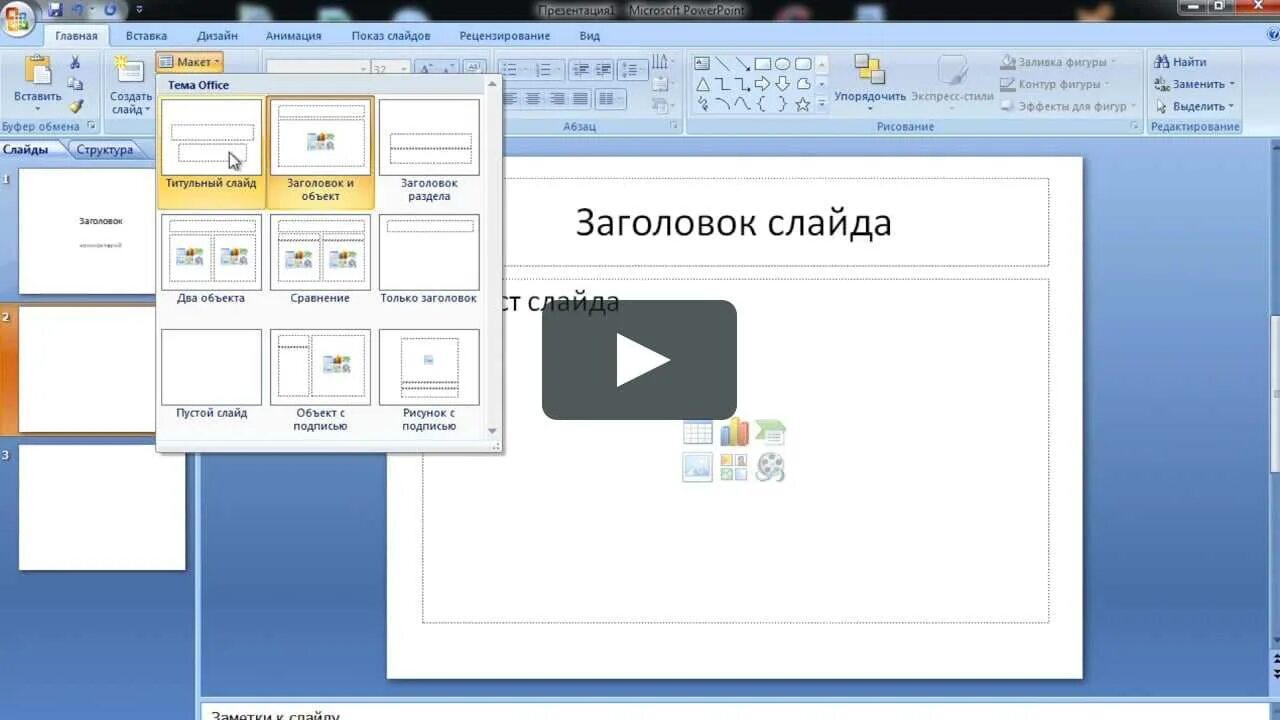Open the Показ слайдов tab

point(391,36)
